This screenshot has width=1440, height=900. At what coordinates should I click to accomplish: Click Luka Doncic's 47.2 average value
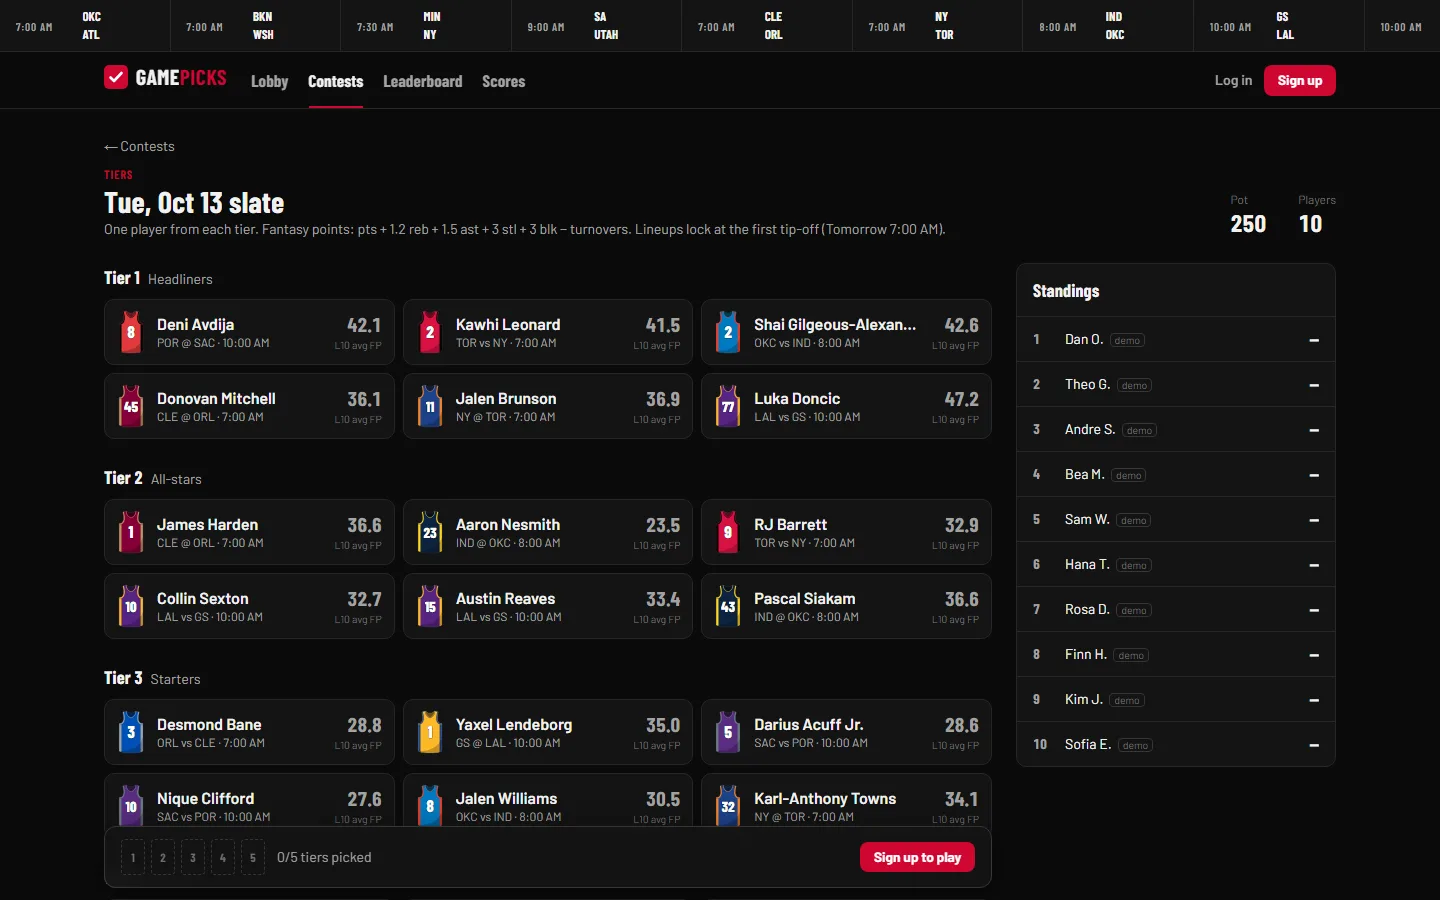[961, 399]
